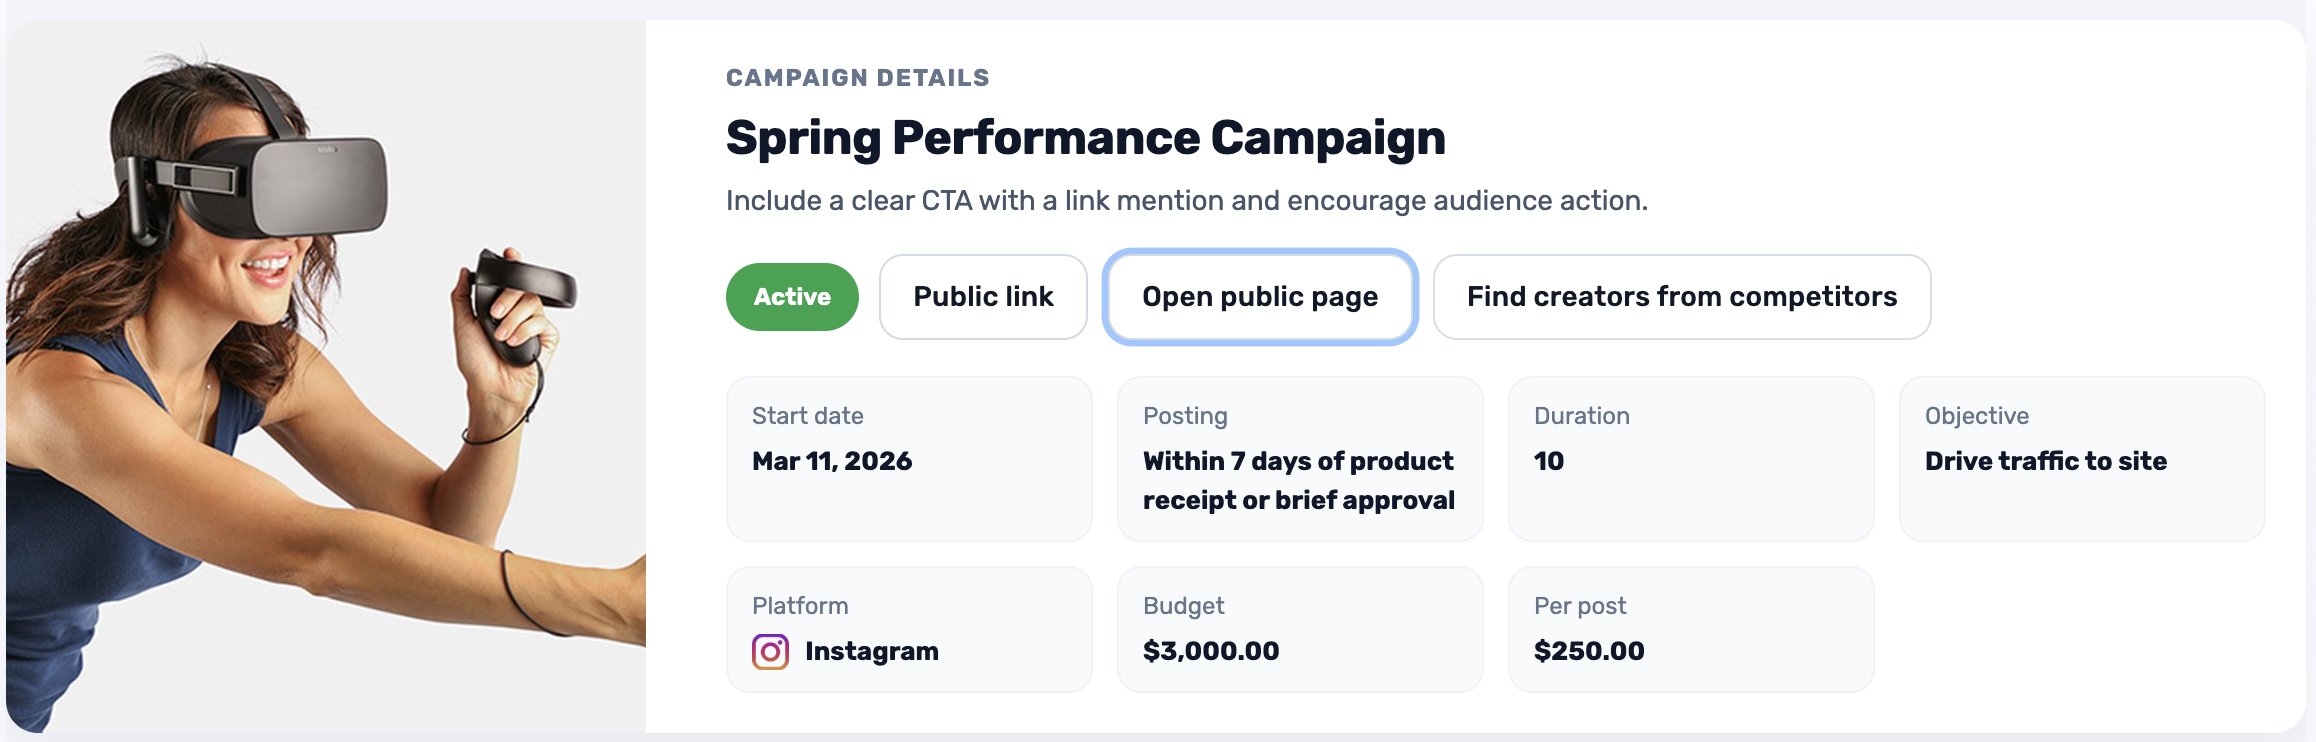Open the Start date card
This screenshot has width=2316, height=742.
[908, 458]
